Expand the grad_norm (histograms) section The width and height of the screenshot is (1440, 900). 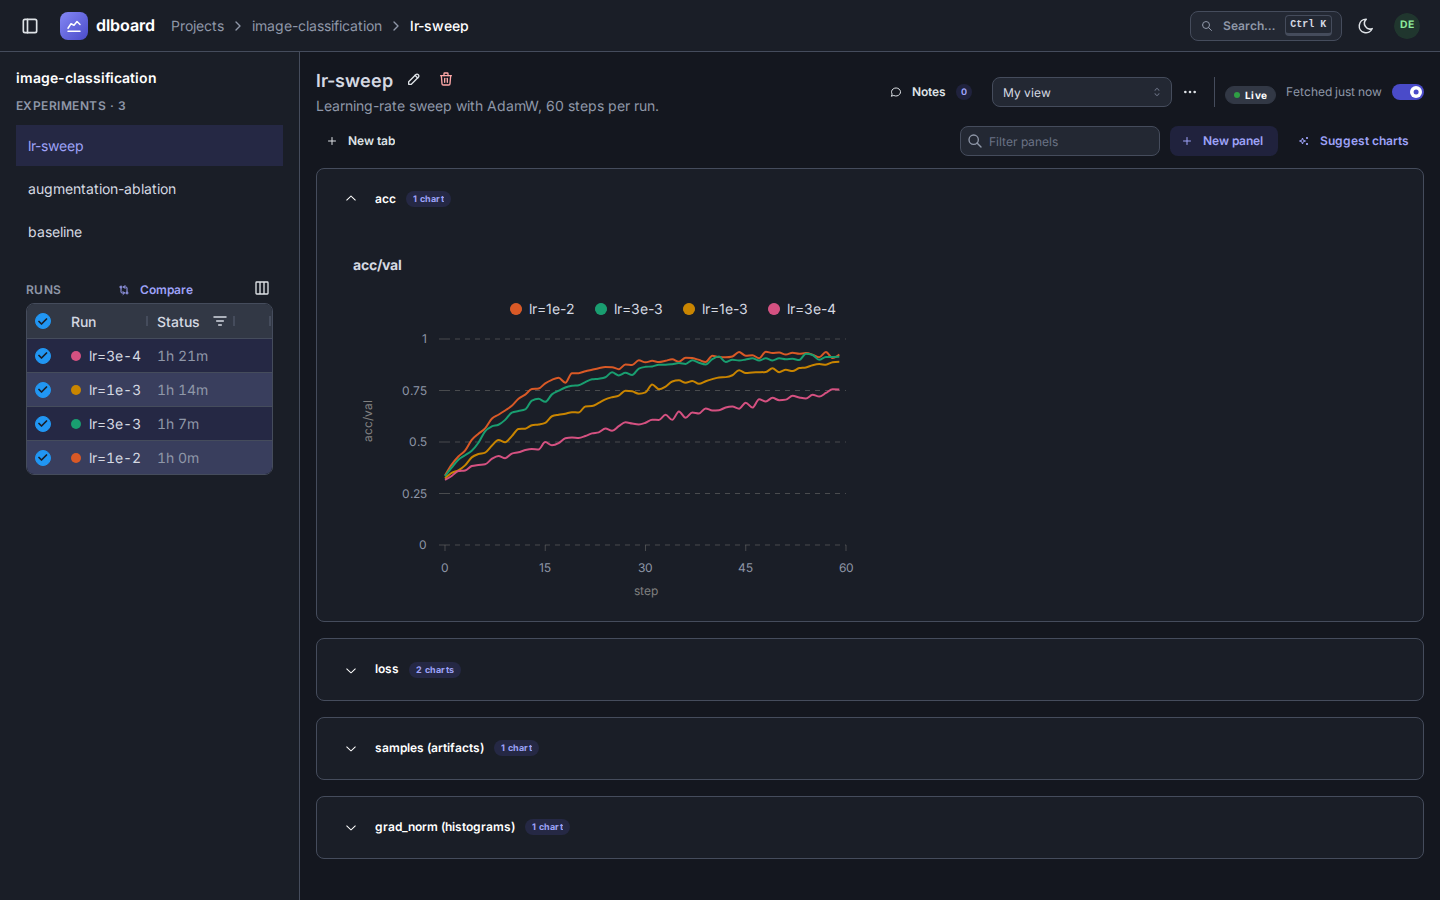pos(351,827)
